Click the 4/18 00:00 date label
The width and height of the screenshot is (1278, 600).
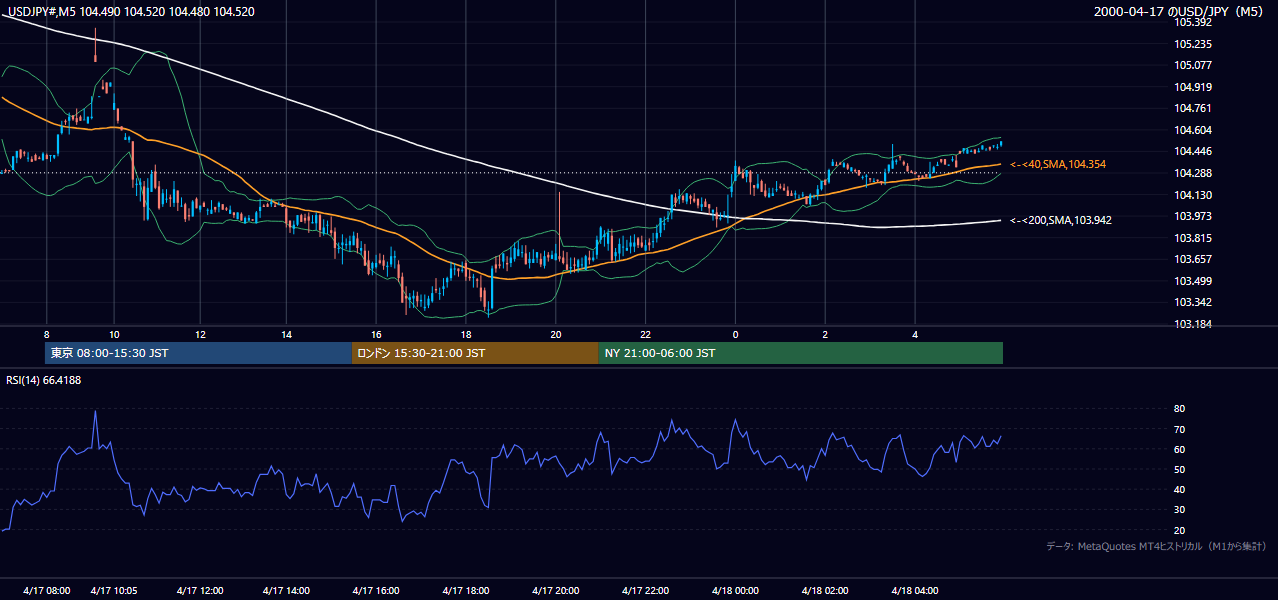(735, 590)
